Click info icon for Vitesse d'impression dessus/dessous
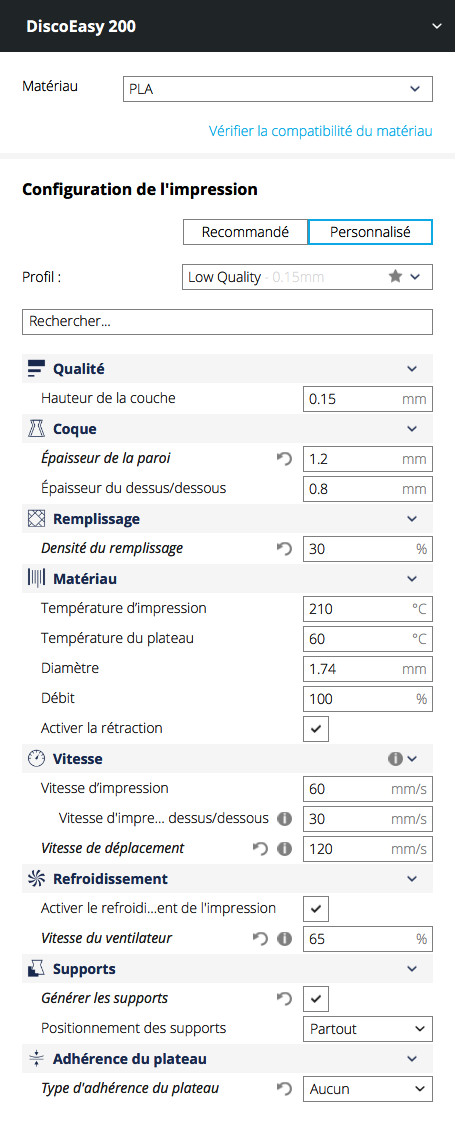The image size is (455, 1125). [x=284, y=819]
